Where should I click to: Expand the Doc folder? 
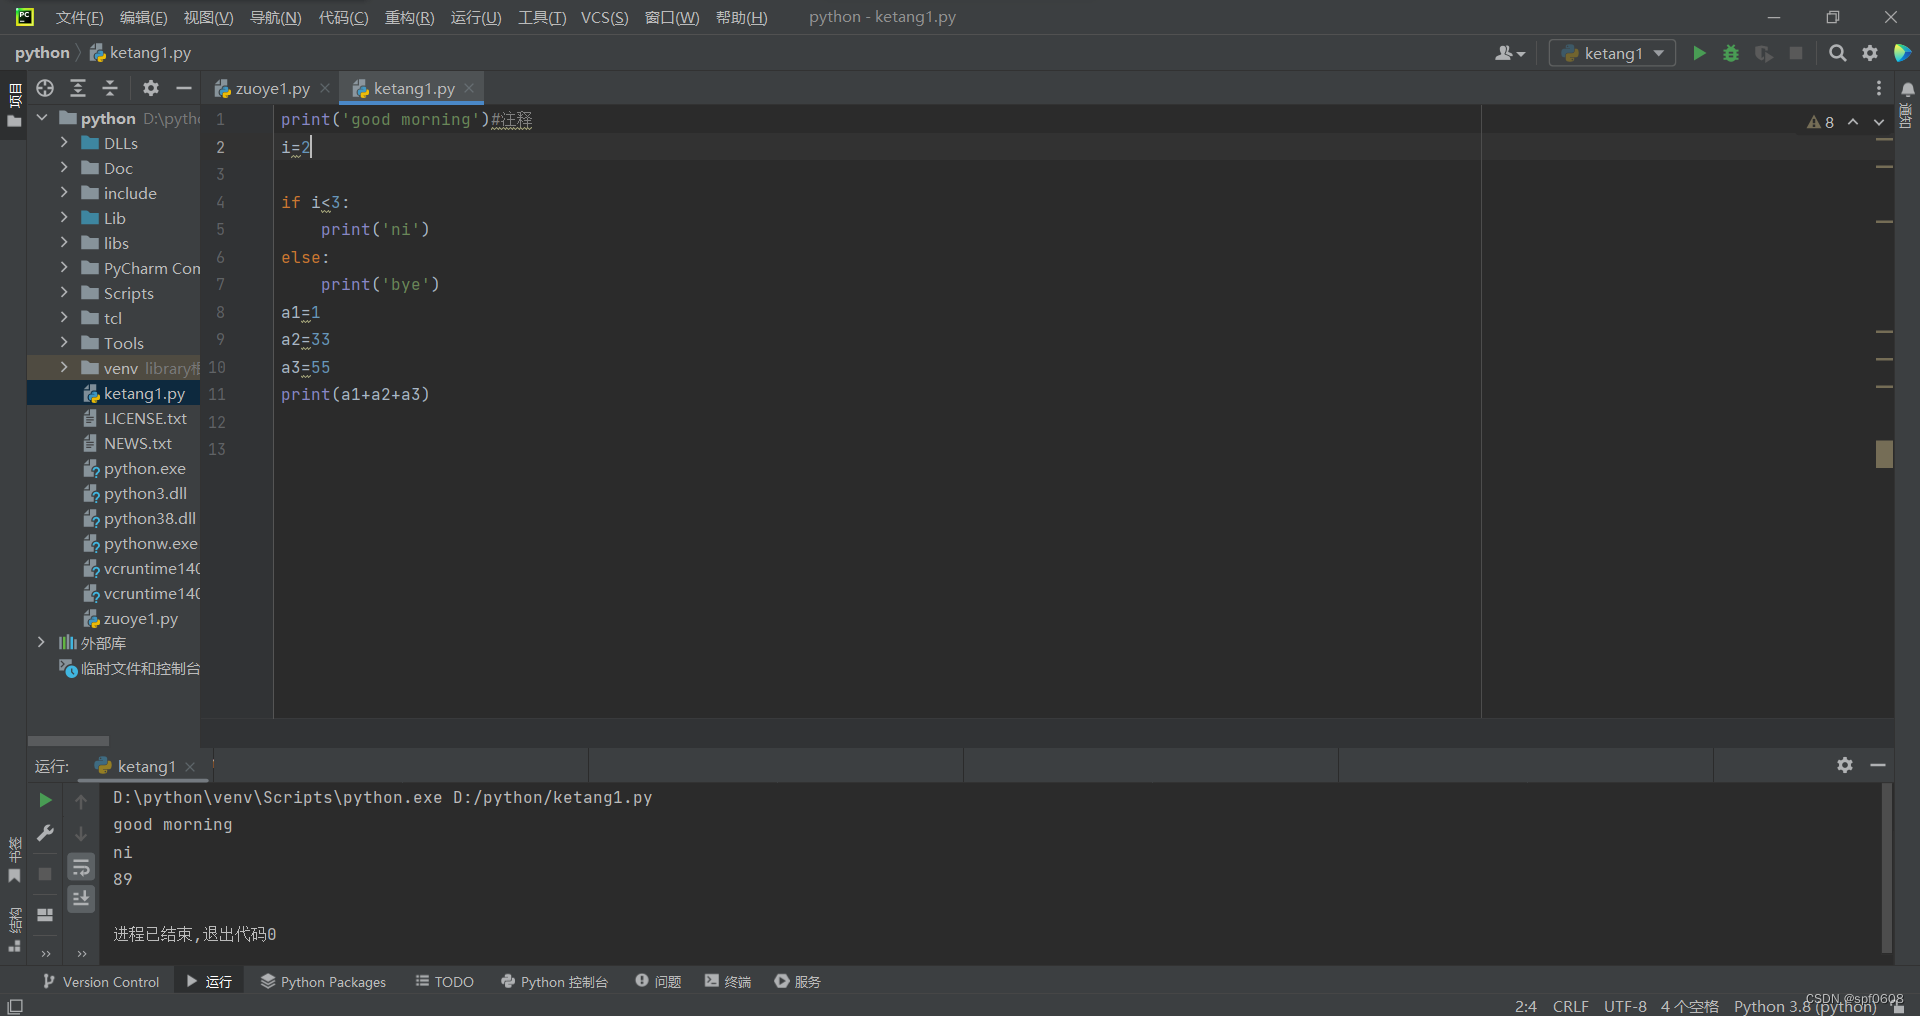(64, 168)
